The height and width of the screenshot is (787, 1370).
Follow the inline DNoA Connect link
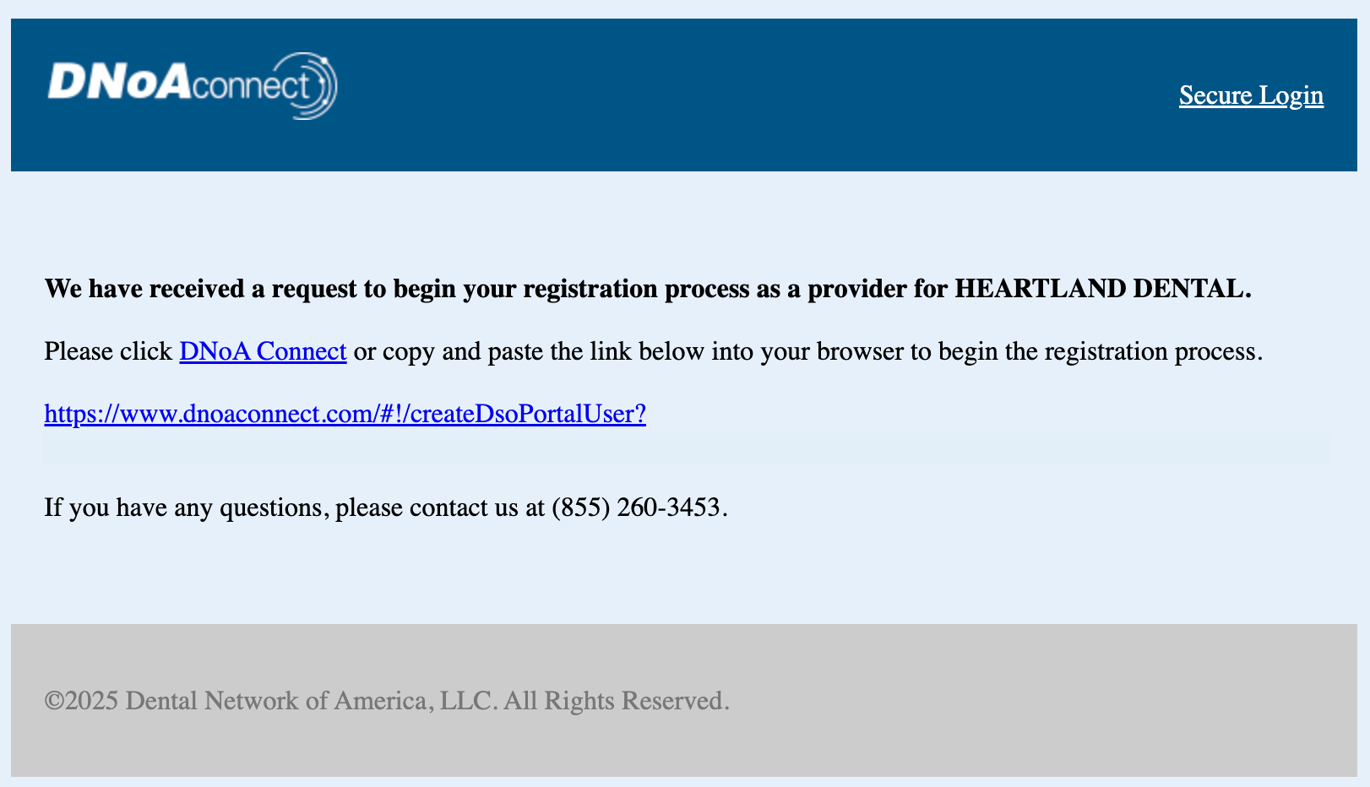pyautogui.click(x=263, y=352)
